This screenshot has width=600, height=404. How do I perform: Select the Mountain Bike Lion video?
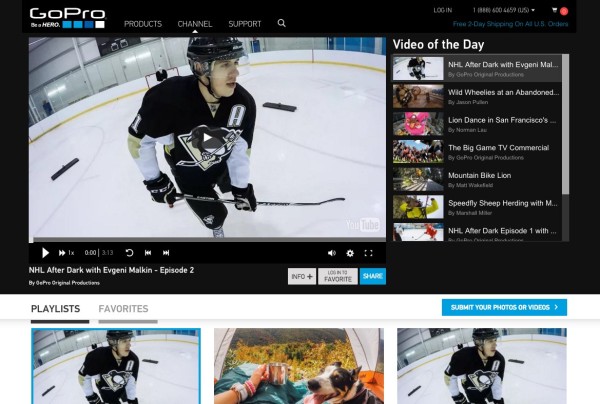pos(477,179)
